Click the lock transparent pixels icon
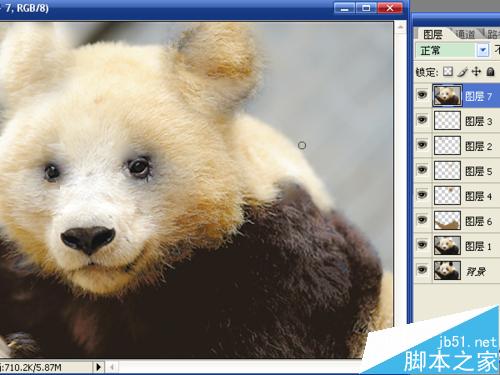500x375 pixels. click(x=448, y=71)
